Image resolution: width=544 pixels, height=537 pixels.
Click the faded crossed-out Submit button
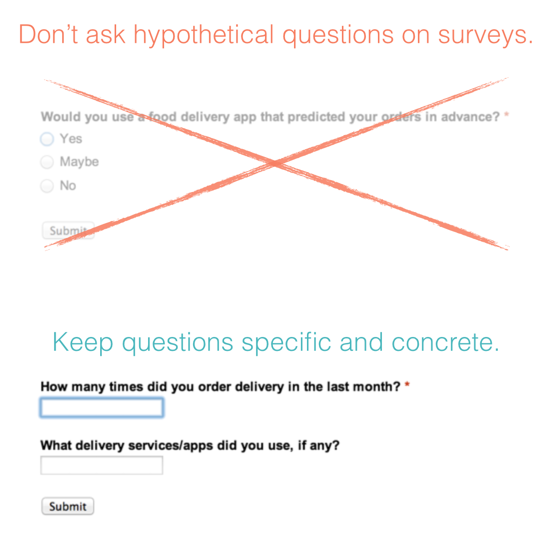(x=68, y=230)
